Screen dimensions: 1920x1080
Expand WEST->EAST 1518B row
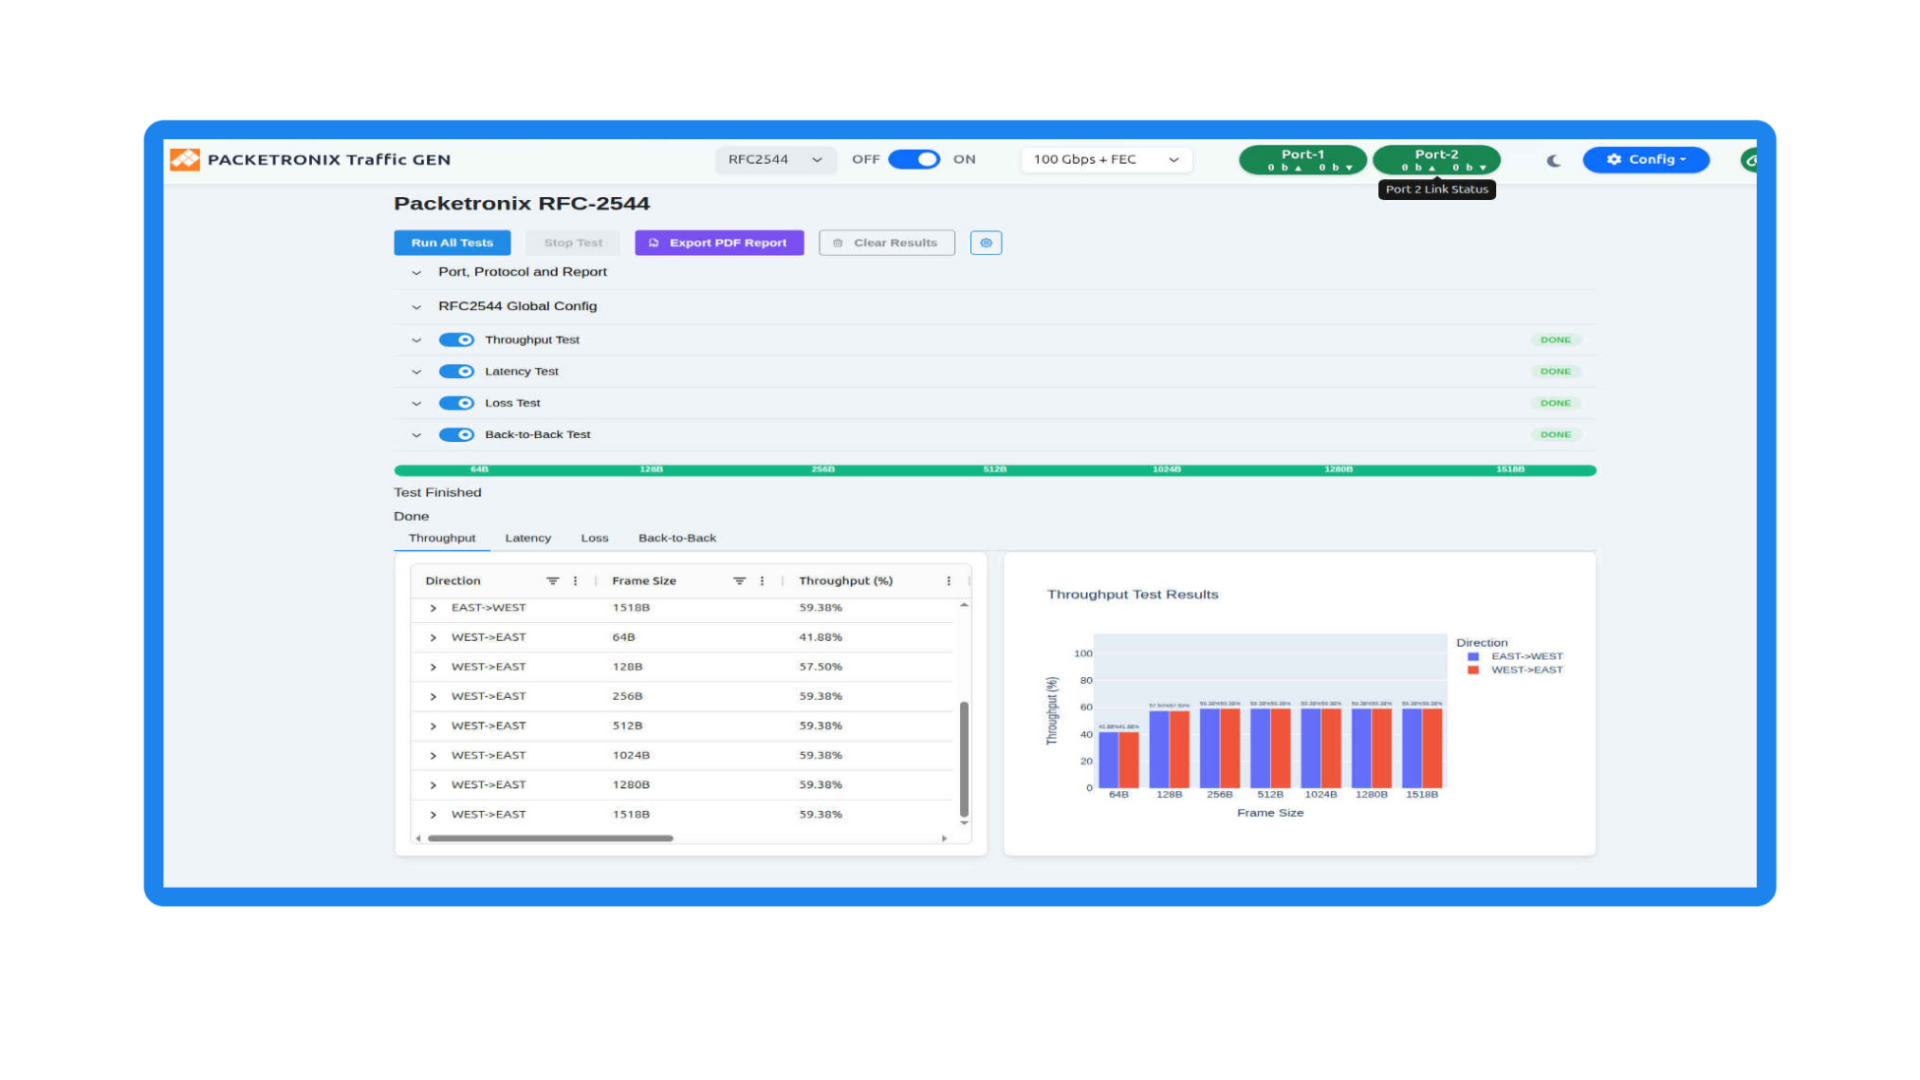coord(433,815)
